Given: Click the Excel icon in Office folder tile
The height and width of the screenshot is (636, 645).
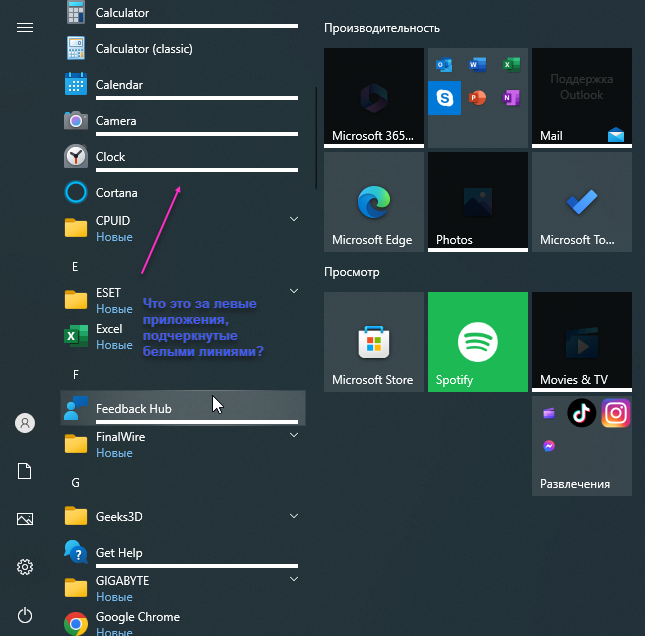Looking at the screenshot, I should 511,65.
